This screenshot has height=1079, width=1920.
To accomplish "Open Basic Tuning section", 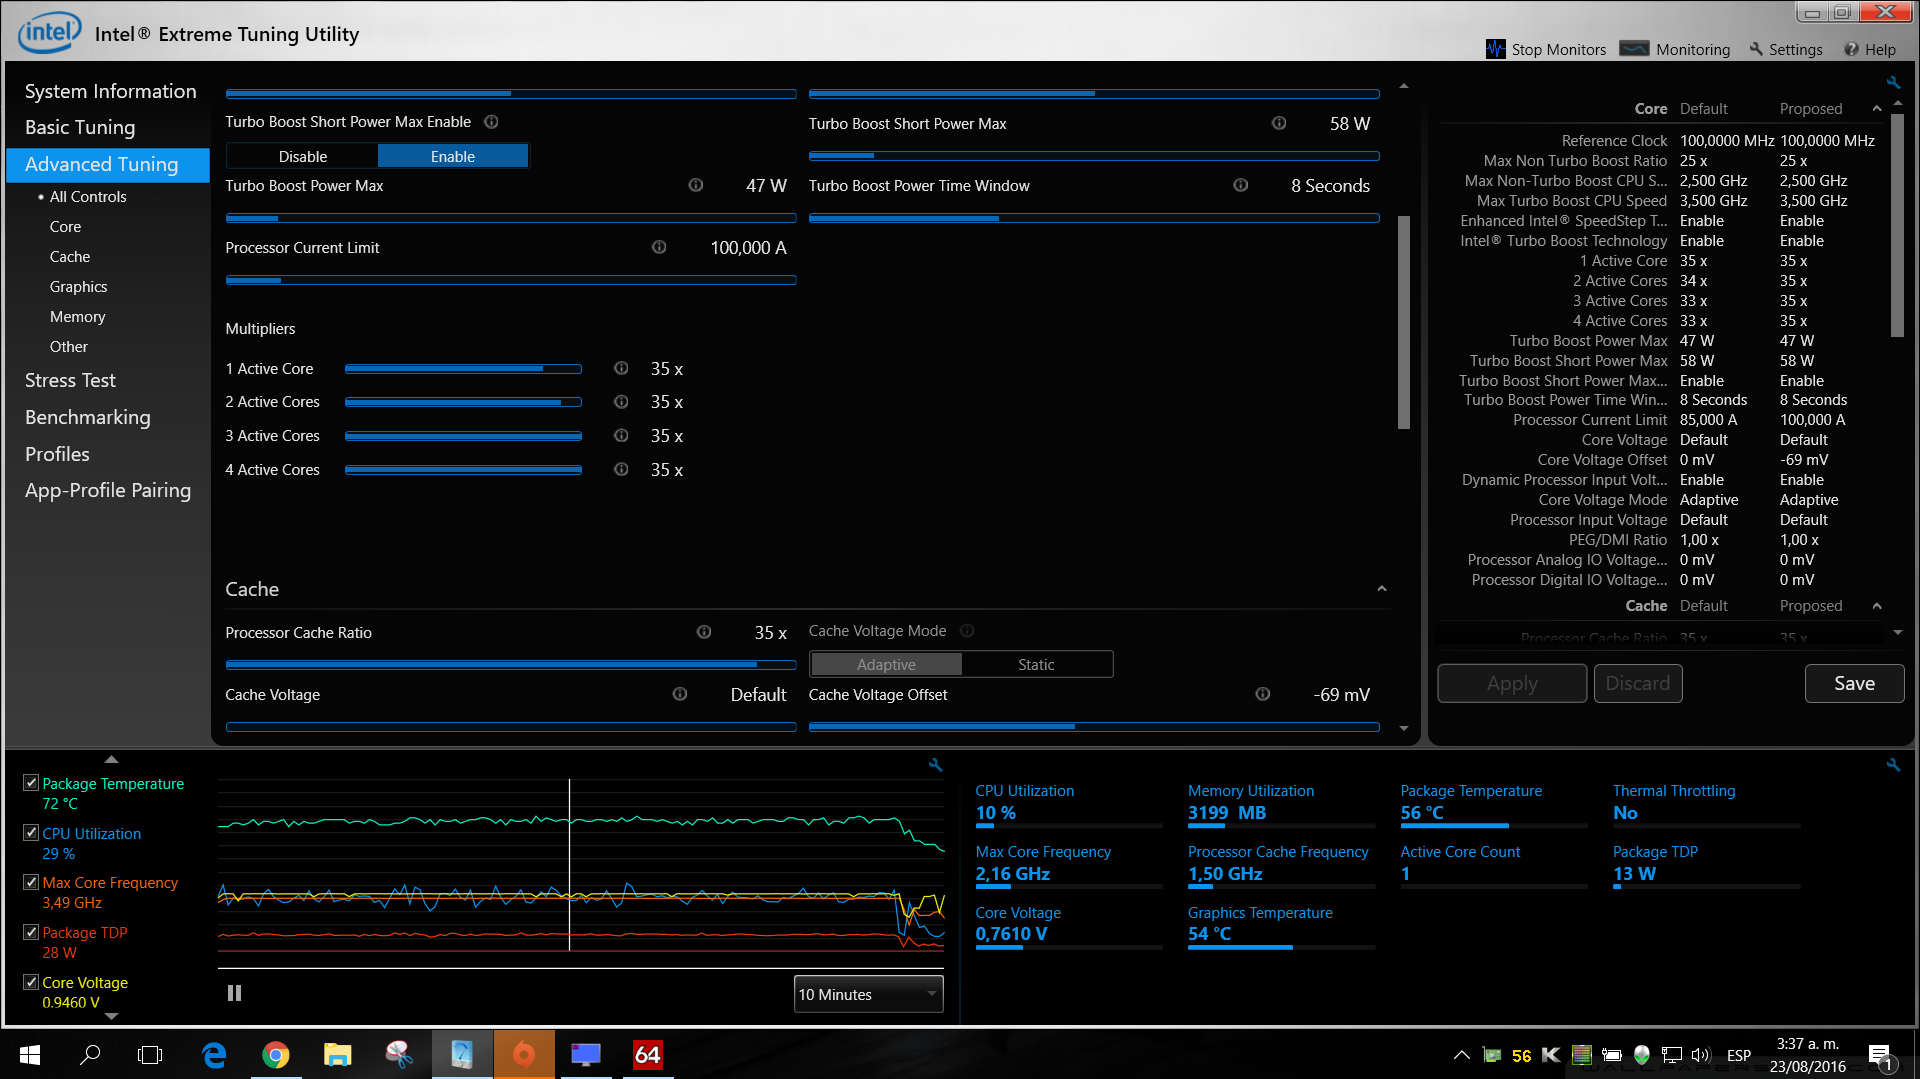I will (x=80, y=127).
